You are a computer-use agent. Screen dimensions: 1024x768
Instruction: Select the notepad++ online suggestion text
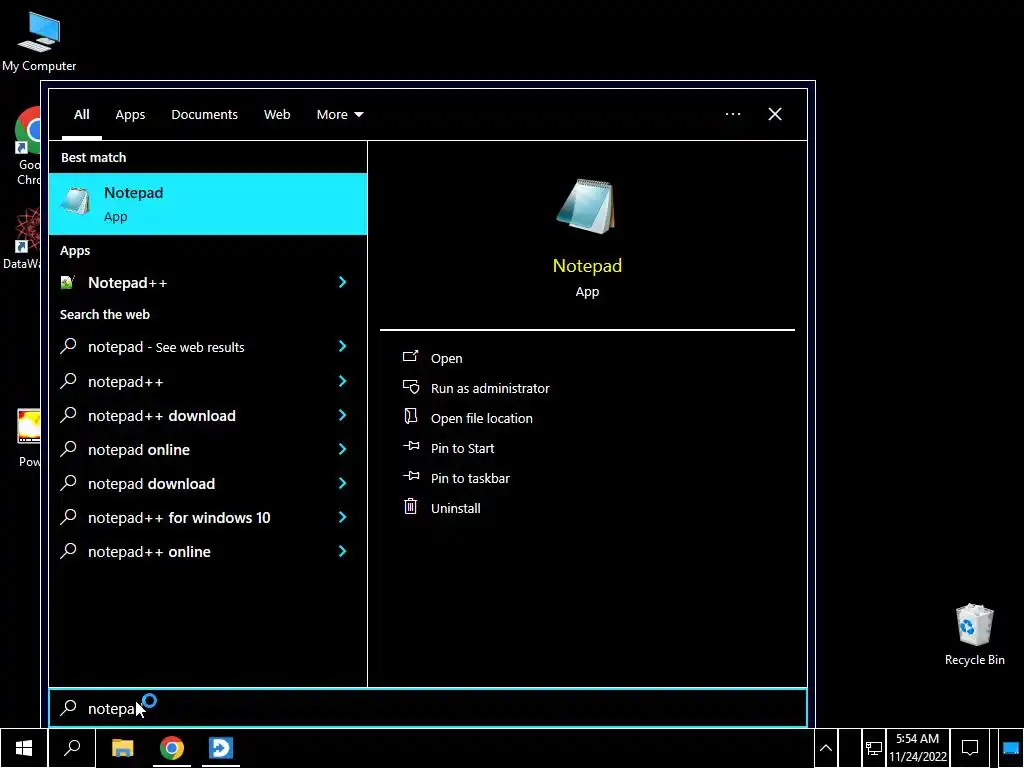tap(149, 551)
